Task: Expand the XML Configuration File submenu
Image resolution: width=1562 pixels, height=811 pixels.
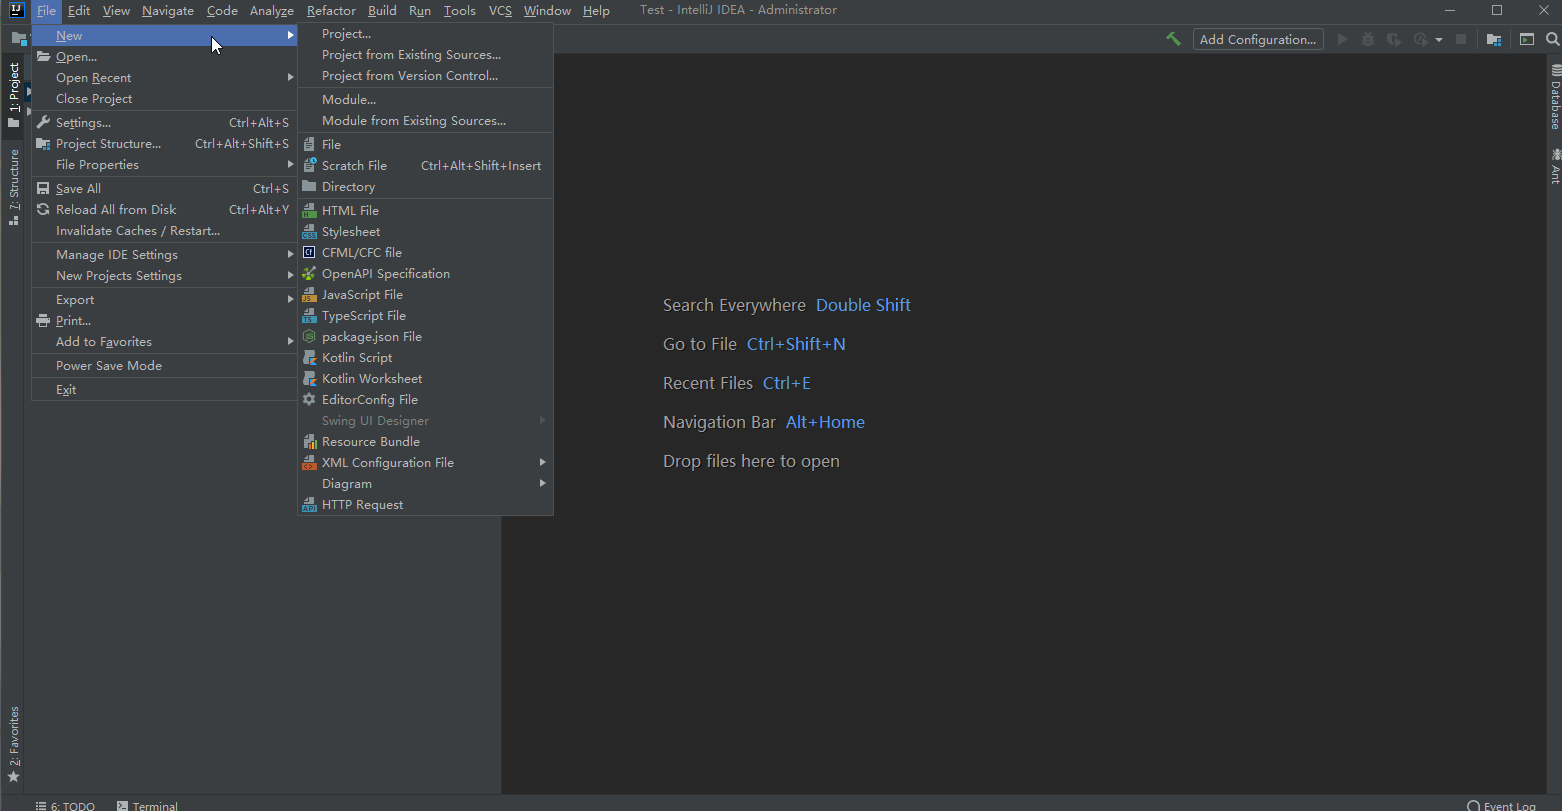Action: tap(426, 463)
